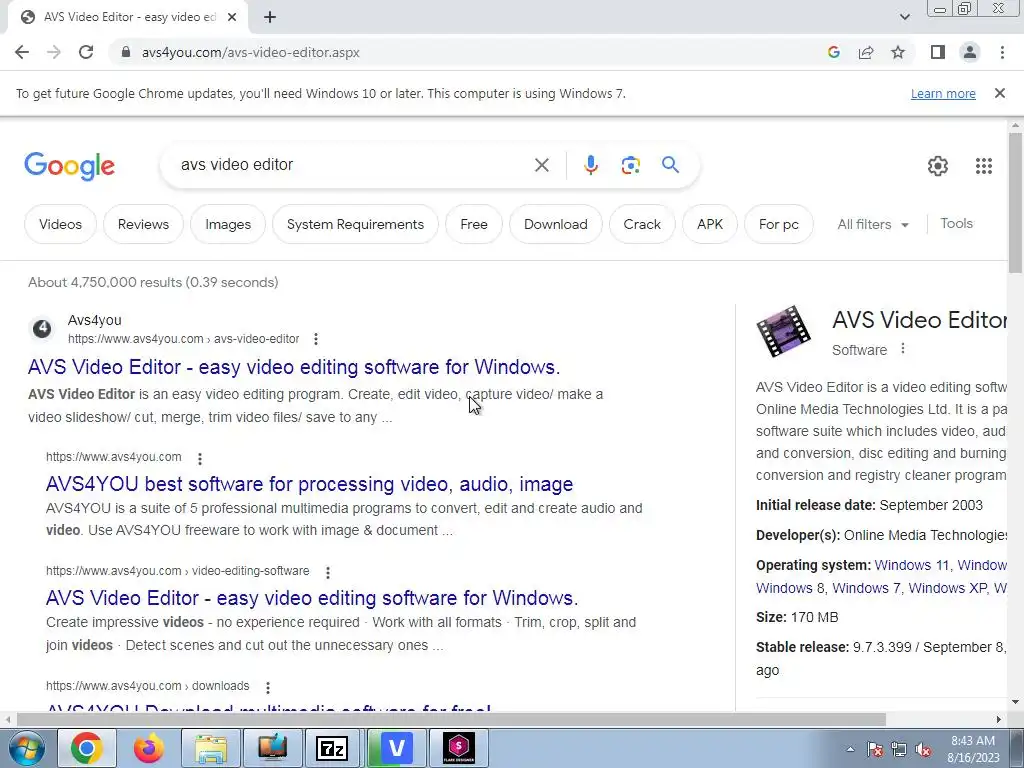Expand the All filters dropdown
The height and width of the screenshot is (768, 1024).
coord(873,224)
